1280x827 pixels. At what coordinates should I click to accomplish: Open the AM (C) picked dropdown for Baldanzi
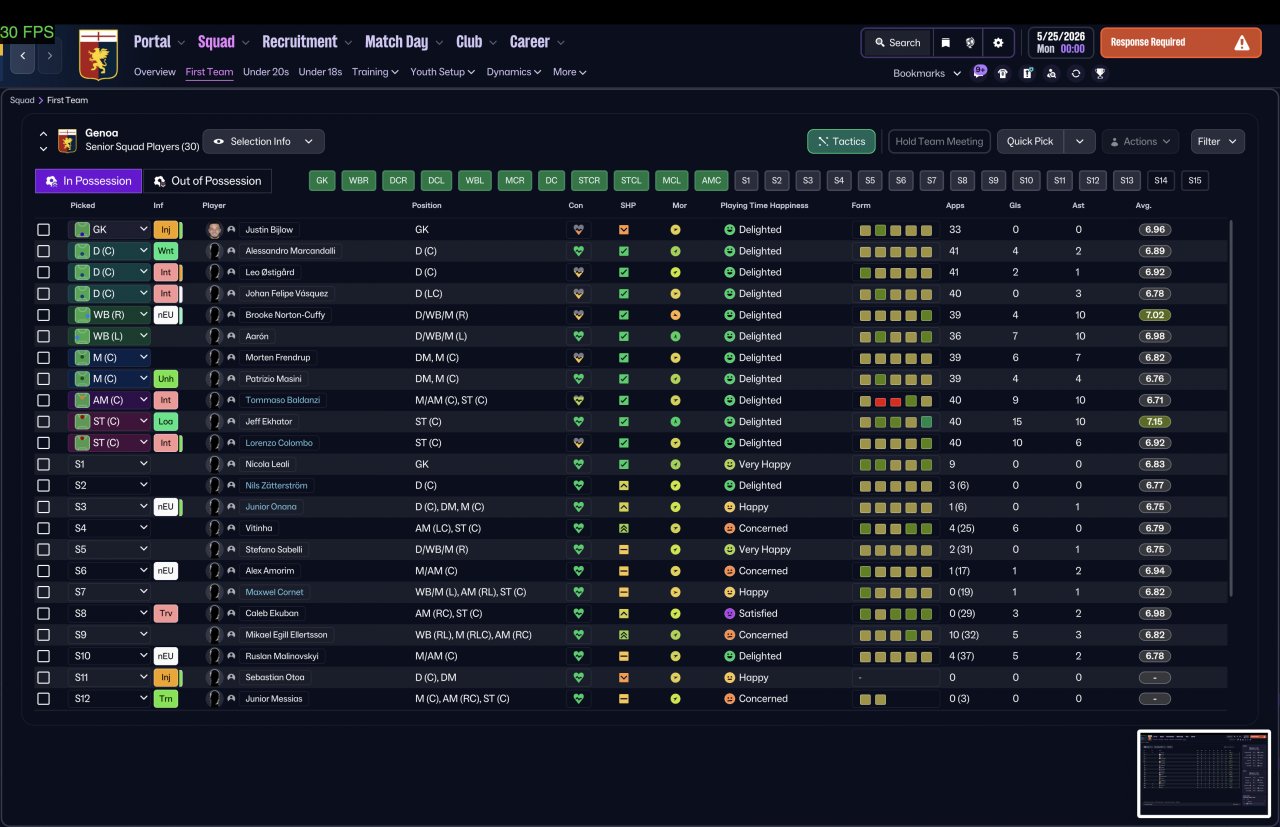pyautogui.click(x=110, y=400)
